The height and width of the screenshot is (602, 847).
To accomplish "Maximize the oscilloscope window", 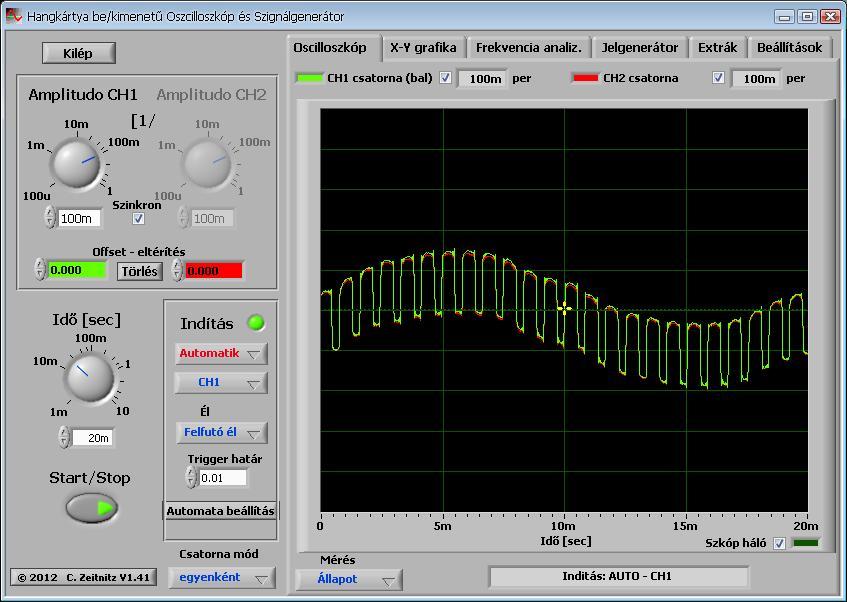I will (807, 16).
